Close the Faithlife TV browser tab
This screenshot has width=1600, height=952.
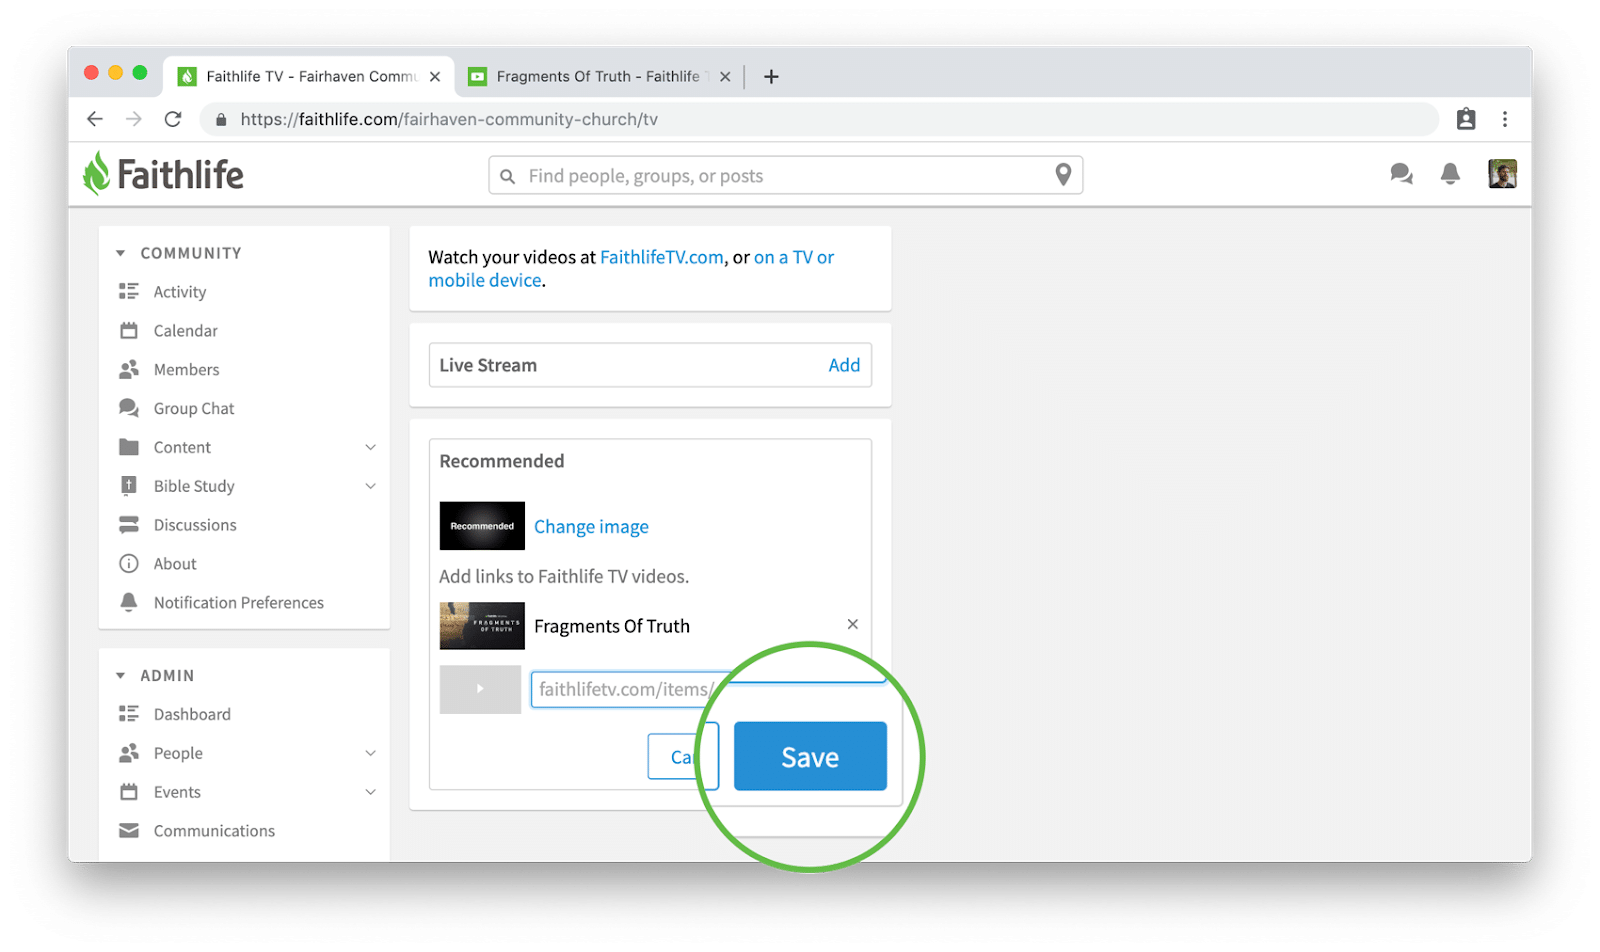435,77
